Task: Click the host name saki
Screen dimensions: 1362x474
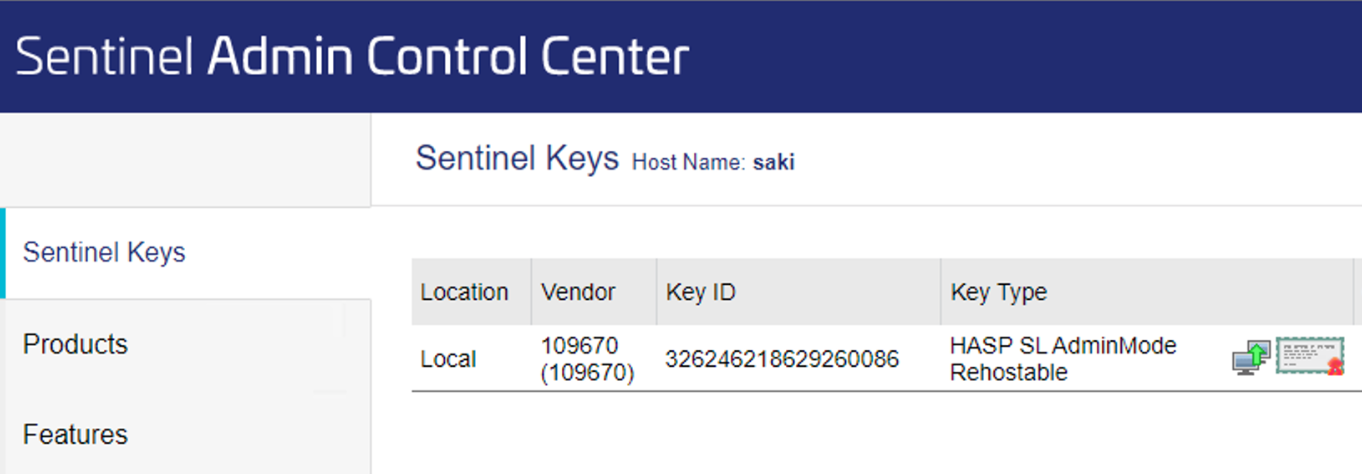Action: (x=774, y=162)
